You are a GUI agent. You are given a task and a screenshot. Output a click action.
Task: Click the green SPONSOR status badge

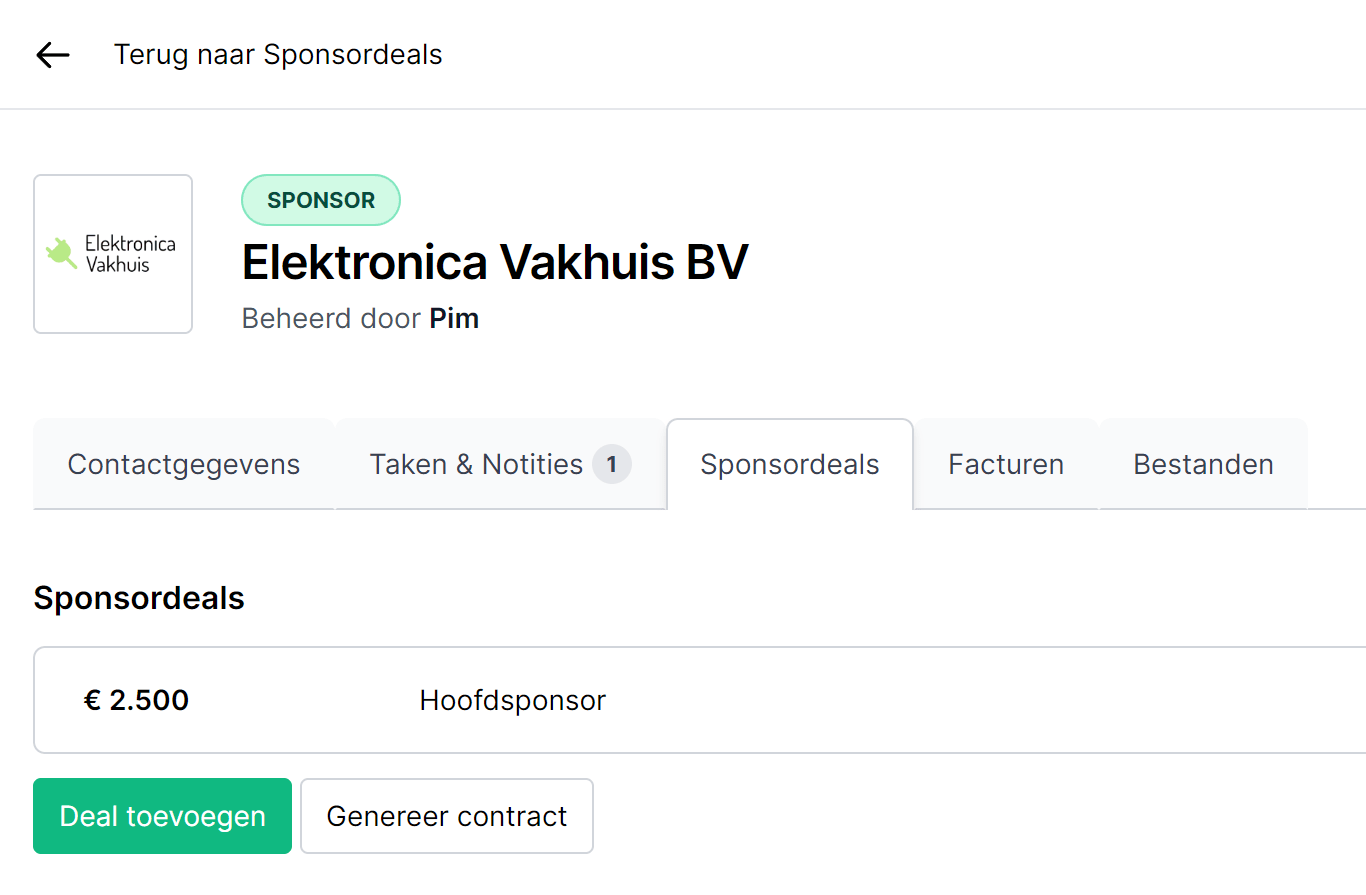tap(321, 200)
